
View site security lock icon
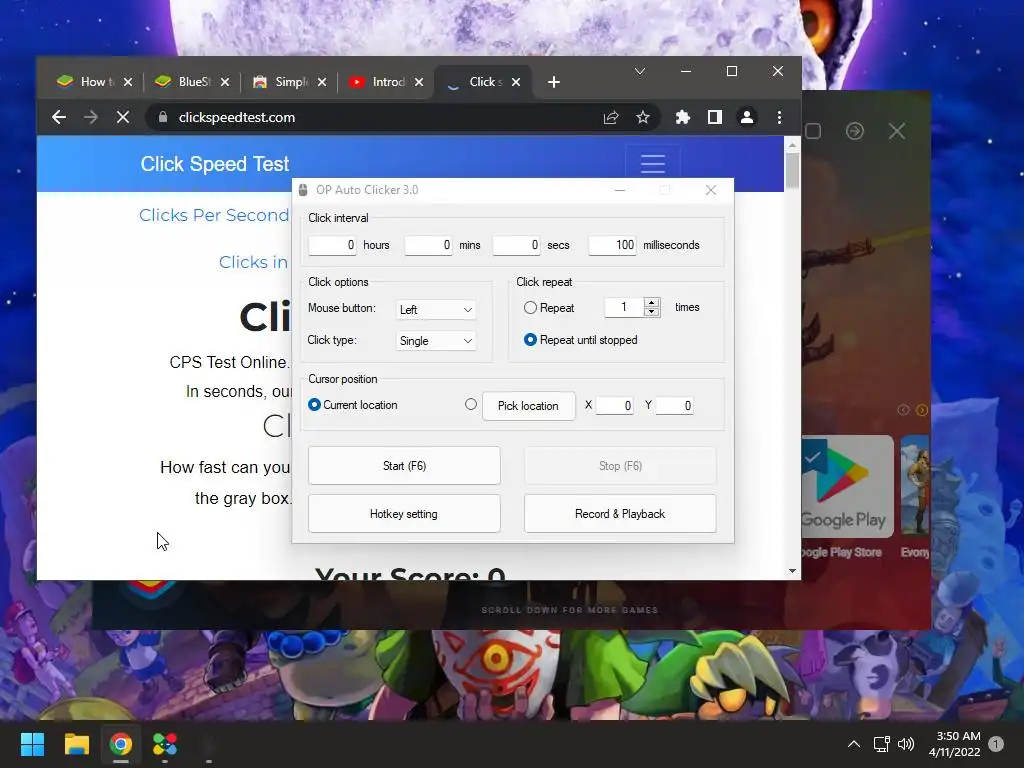pos(163,117)
